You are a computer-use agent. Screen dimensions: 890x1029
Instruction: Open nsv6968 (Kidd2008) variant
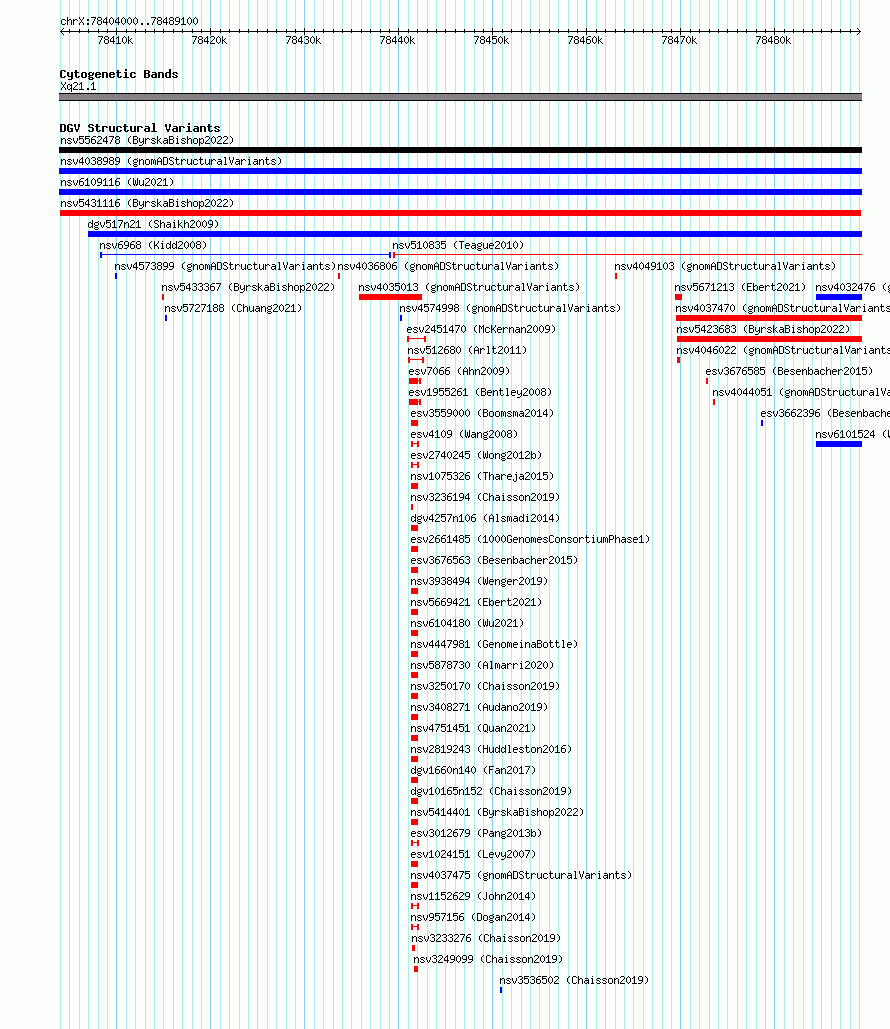click(153, 245)
